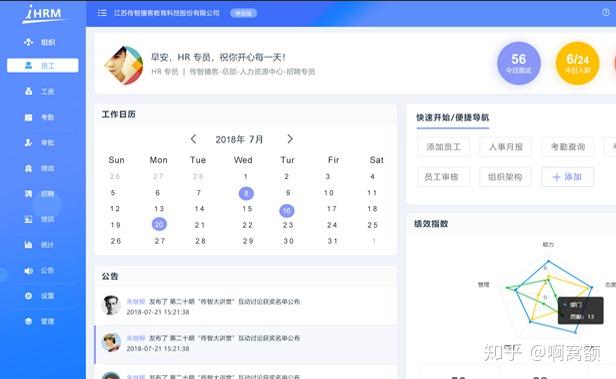Select July 31 in the calendar
Screen dimensions: 616x379
(333, 241)
